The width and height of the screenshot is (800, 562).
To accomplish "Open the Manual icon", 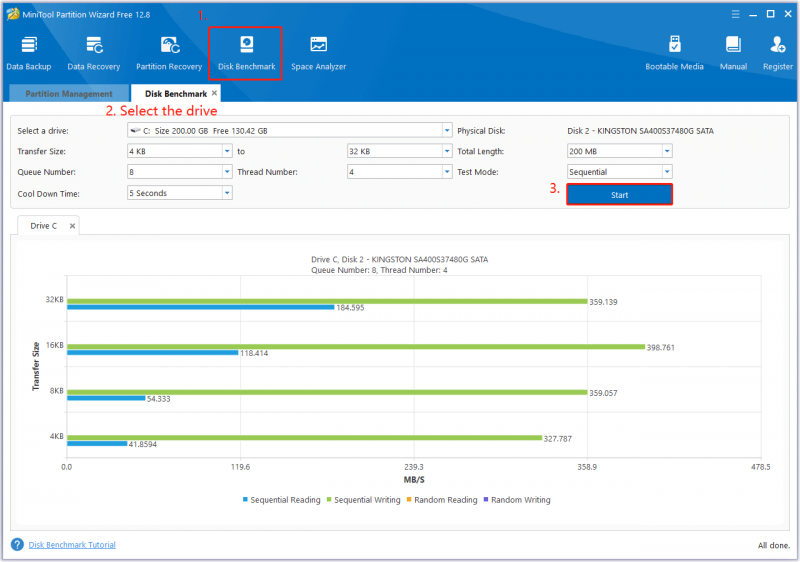I will (x=733, y=53).
